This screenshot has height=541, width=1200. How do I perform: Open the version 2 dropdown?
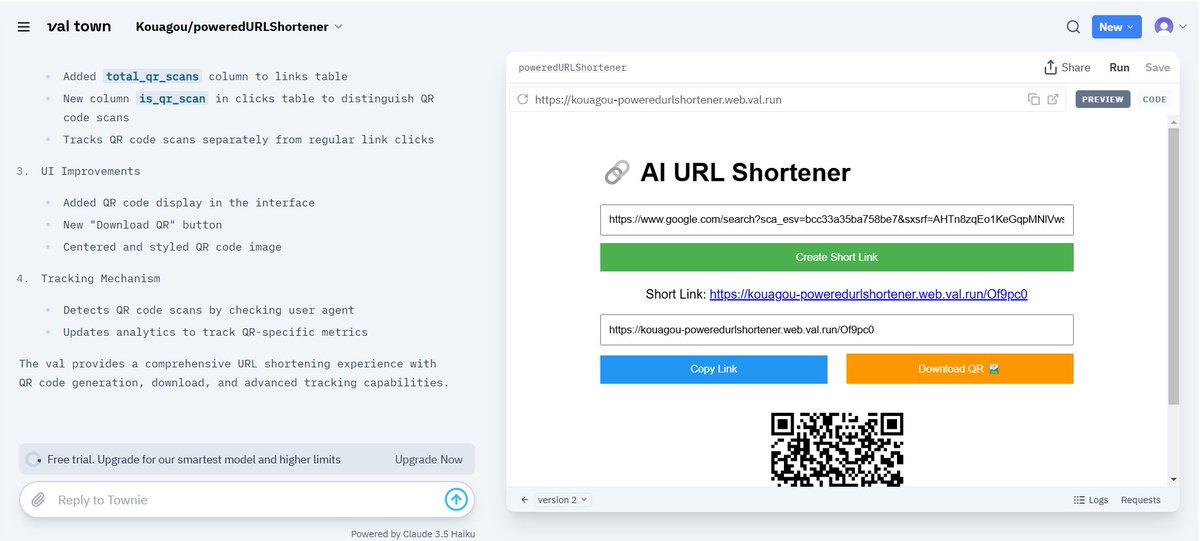563,499
